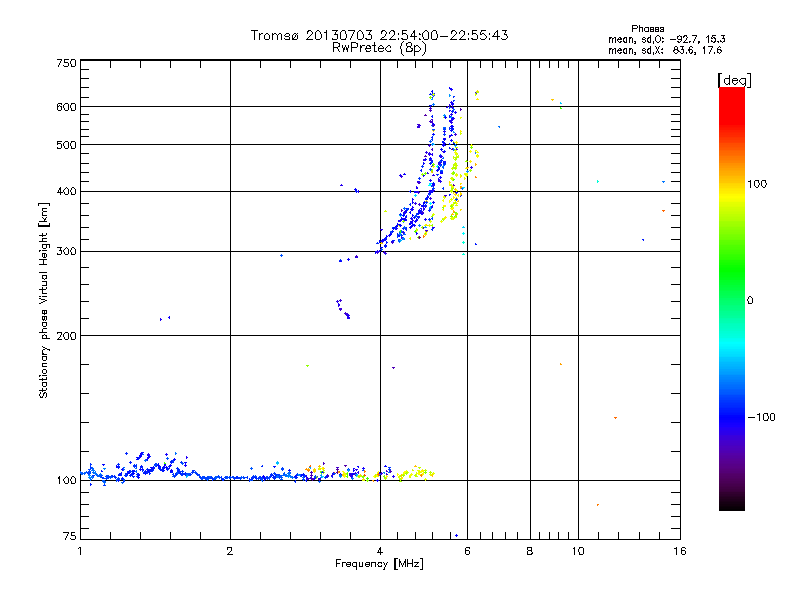Click the "RwPretec (8p)" subtitle

pyautogui.click(x=379, y=48)
